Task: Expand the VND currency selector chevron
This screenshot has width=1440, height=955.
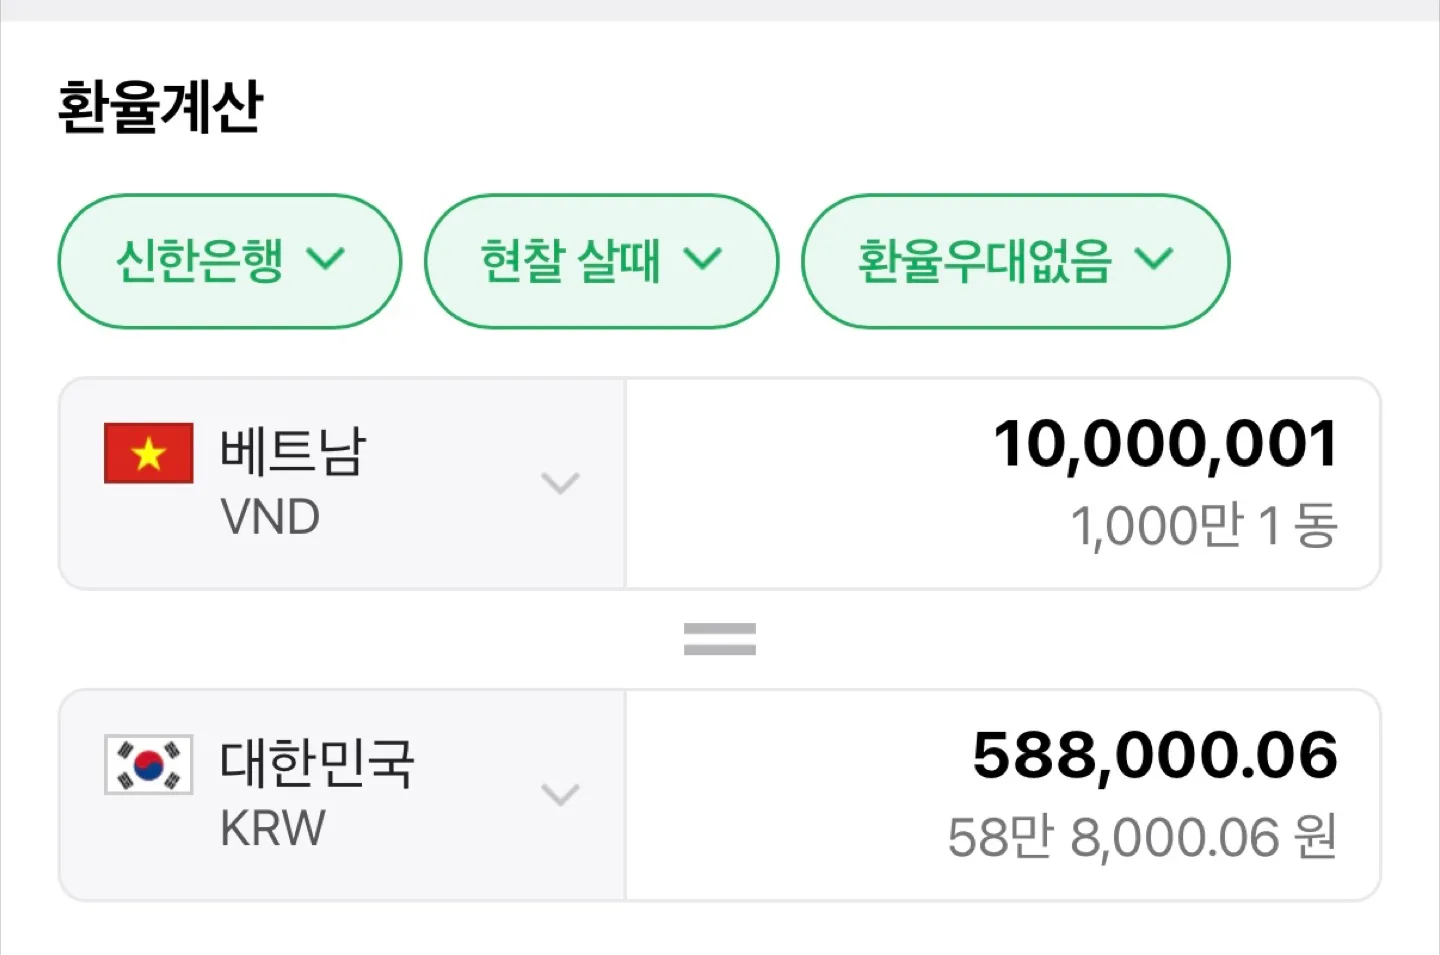Action: tap(560, 484)
